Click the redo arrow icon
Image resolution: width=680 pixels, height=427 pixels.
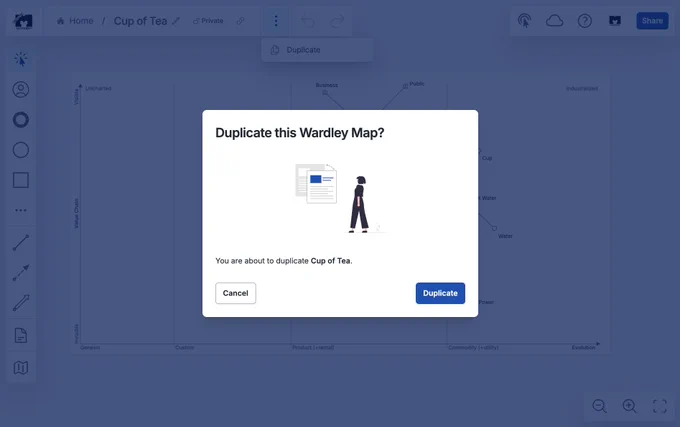point(337,21)
